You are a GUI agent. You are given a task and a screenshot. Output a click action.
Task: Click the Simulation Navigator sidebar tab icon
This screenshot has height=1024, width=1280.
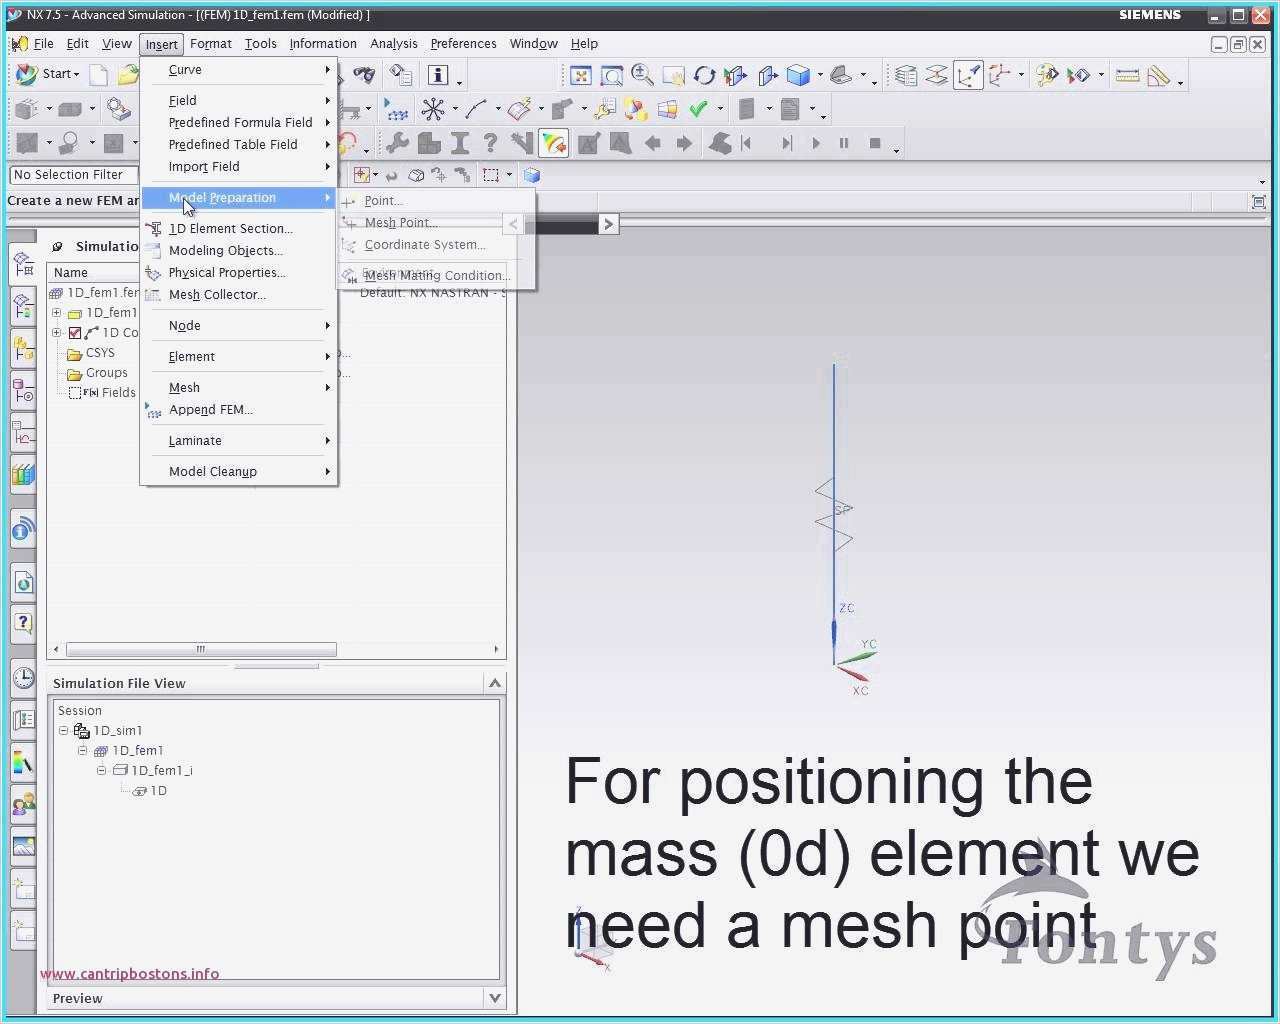23,265
